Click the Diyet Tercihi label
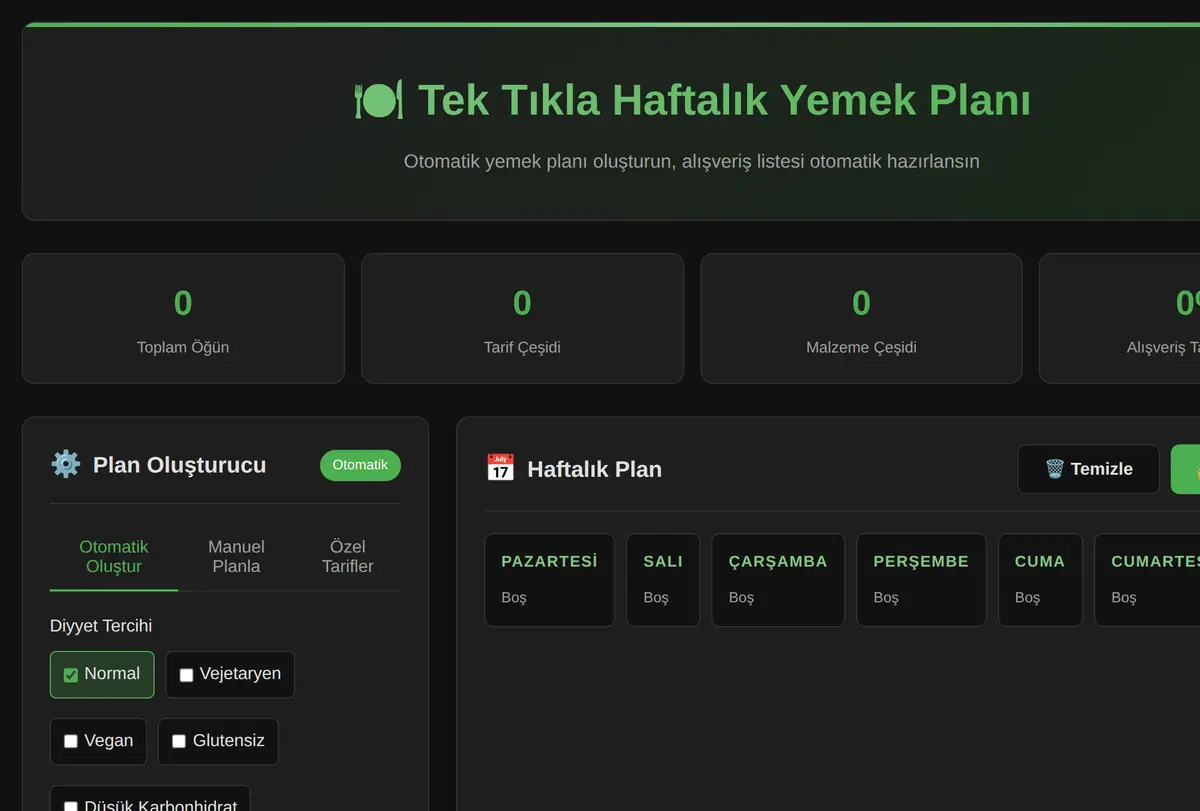 (101, 626)
